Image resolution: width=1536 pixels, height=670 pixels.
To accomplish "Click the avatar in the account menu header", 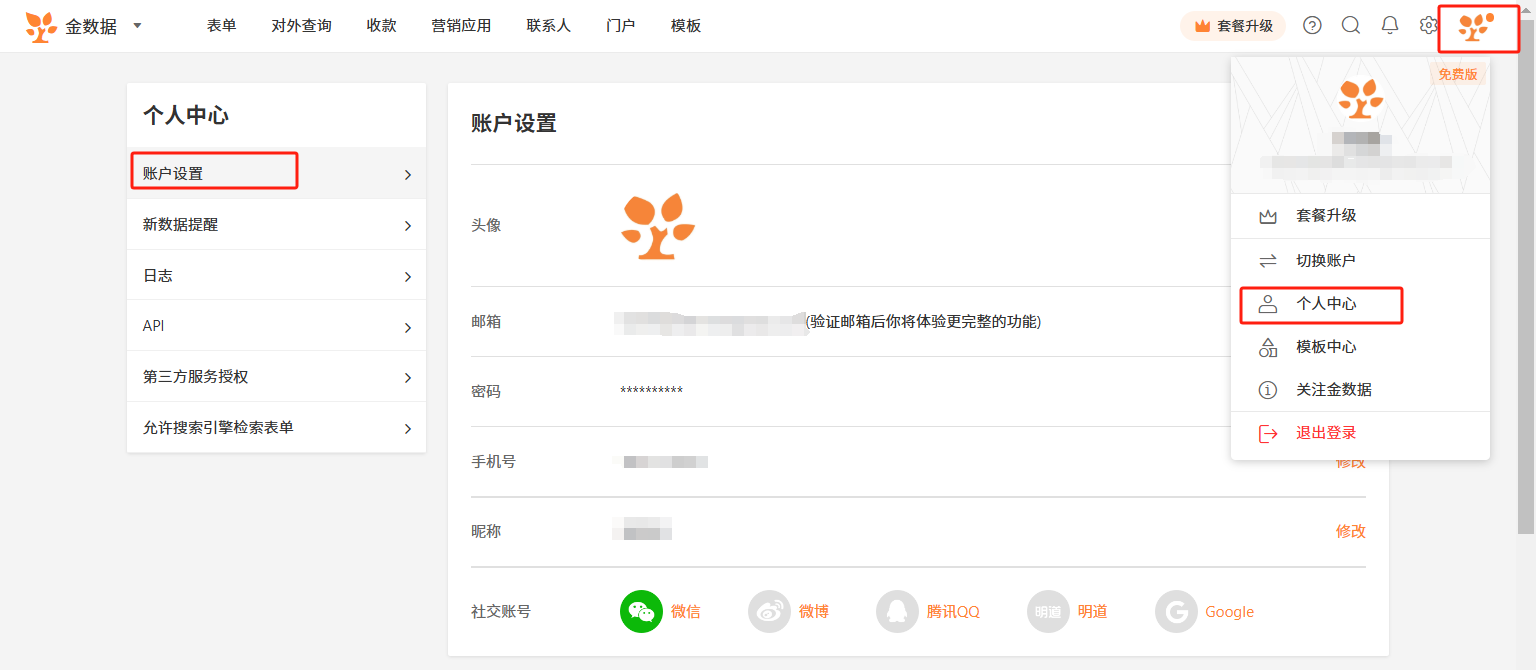I will (1360, 99).
